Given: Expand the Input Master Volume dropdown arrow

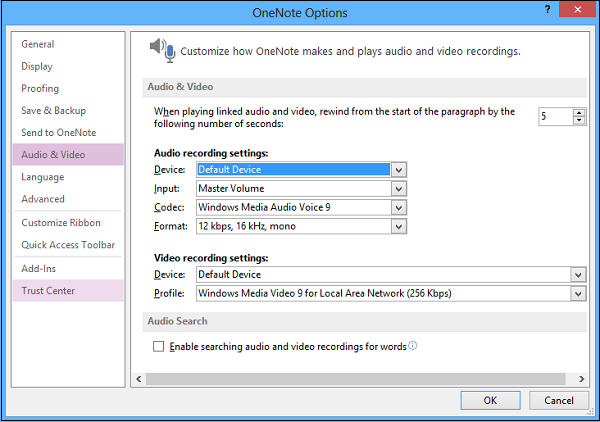Looking at the screenshot, I should tap(399, 189).
